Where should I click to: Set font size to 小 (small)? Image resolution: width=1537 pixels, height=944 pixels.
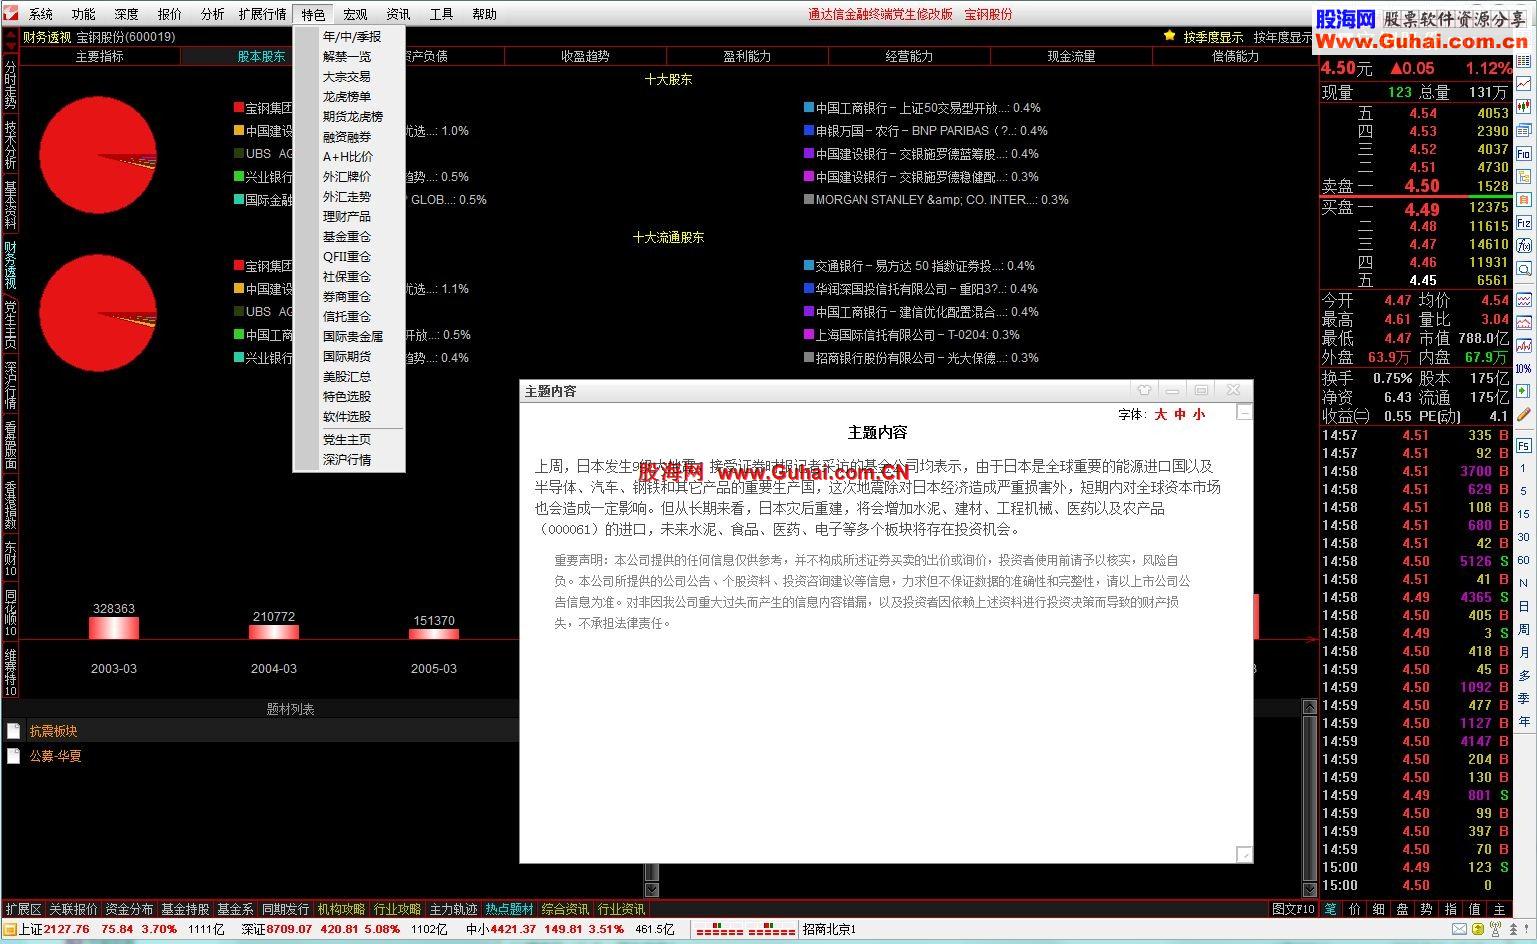(x=1199, y=414)
